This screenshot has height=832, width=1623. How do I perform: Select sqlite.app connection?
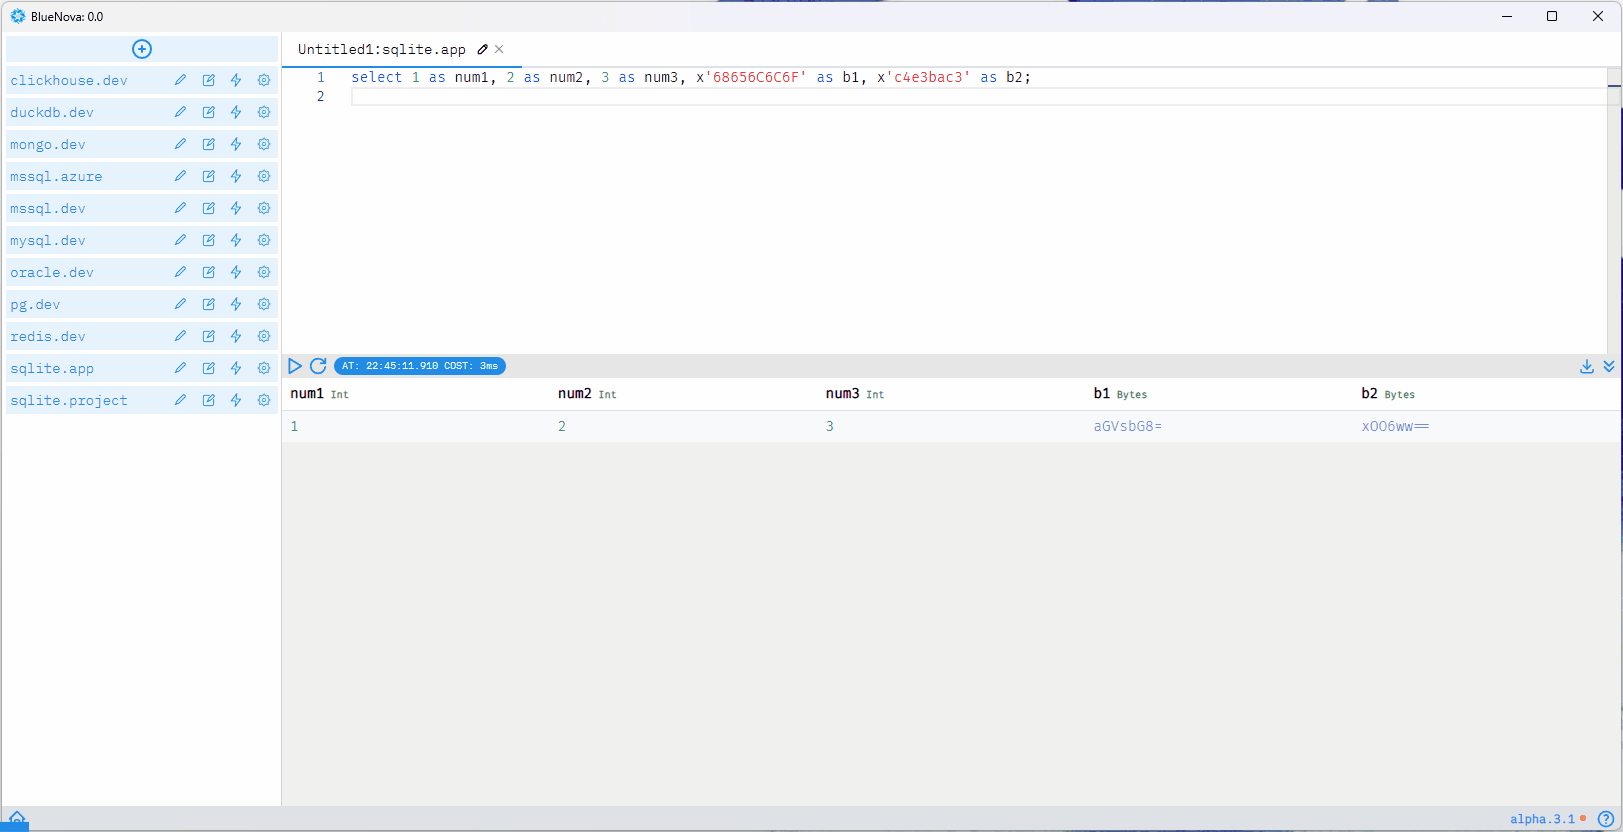[52, 368]
